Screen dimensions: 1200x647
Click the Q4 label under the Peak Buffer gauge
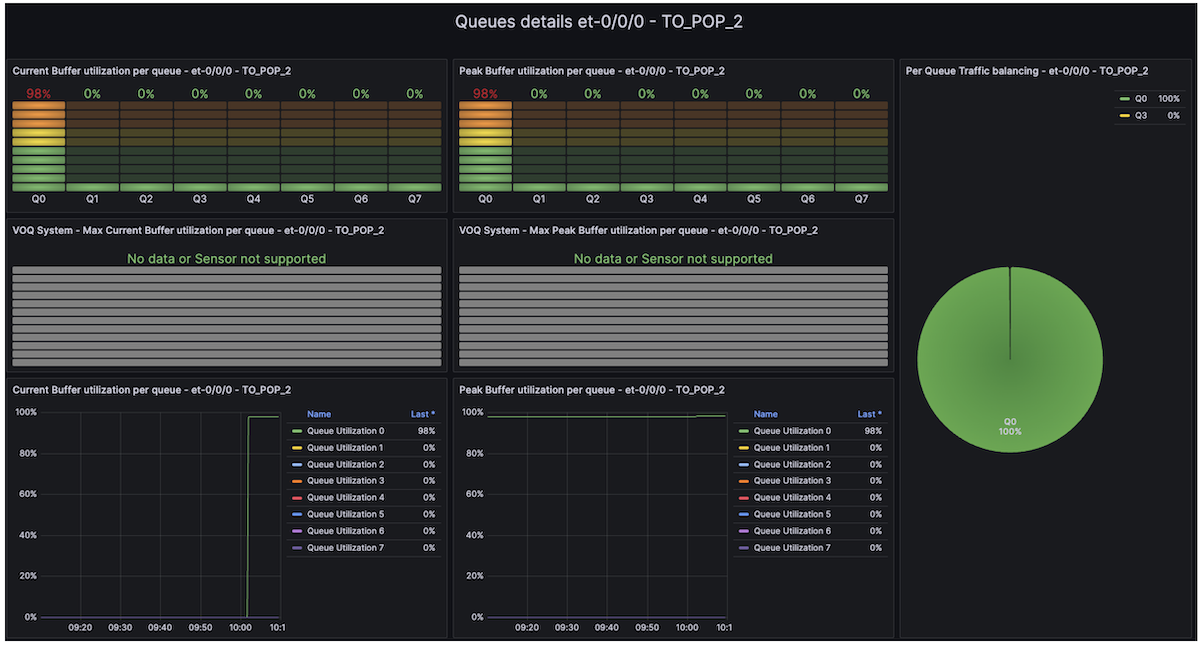click(700, 199)
